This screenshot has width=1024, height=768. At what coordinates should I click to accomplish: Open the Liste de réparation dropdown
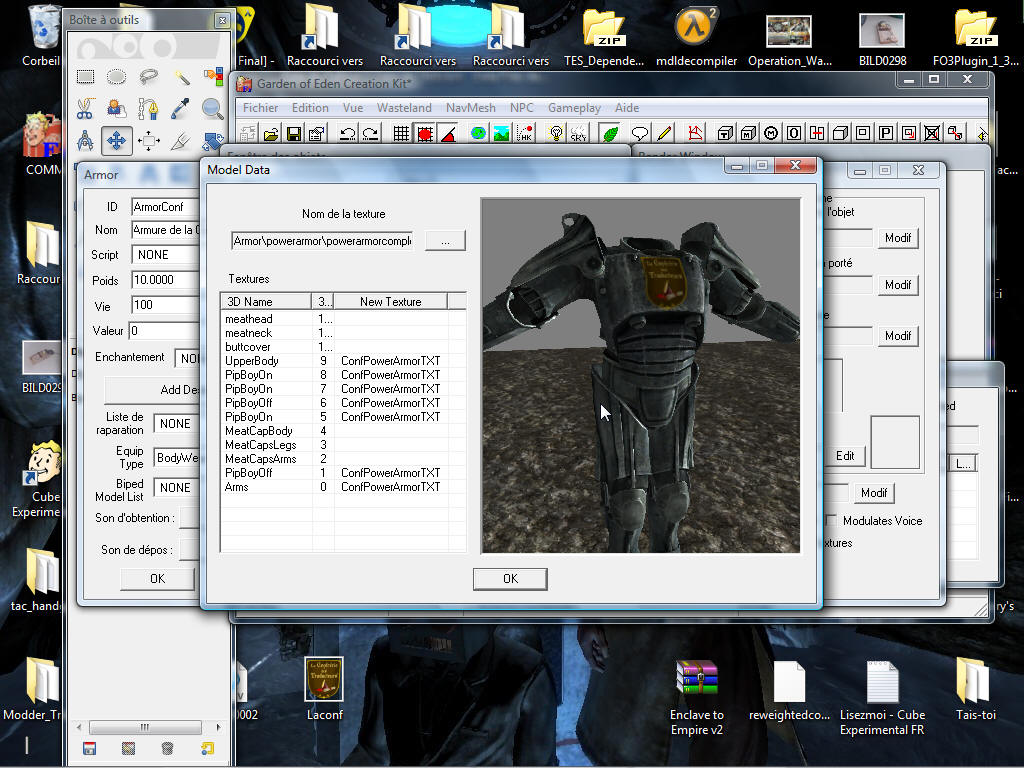(x=176, y=424)
